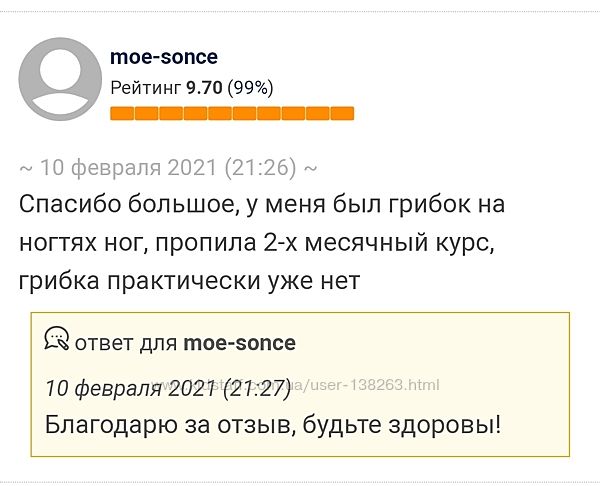Image resolution: width=600 pixels, height=486 pixels.
Task: Click the last segment of orange rating bar
Action: coord(342,113)
